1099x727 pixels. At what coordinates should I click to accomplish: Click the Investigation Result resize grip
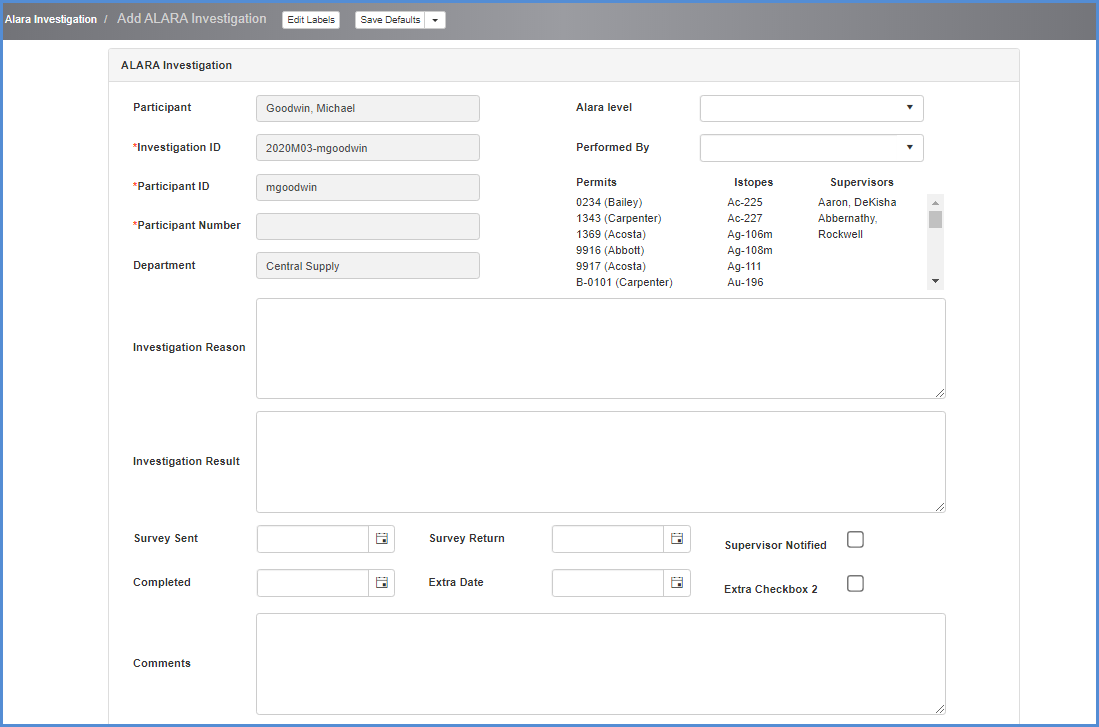(940, 507)
